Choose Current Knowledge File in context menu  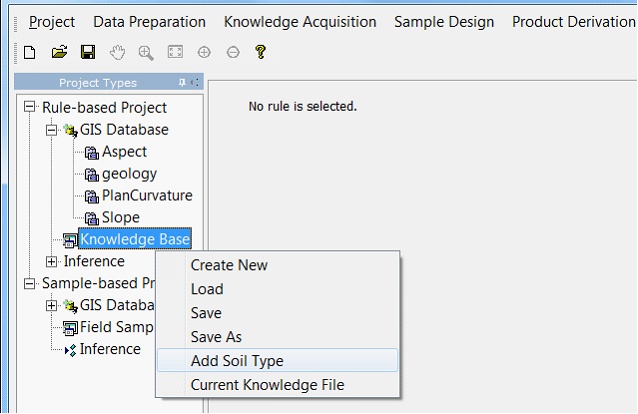pyautogui.click(x=277, y=385)
